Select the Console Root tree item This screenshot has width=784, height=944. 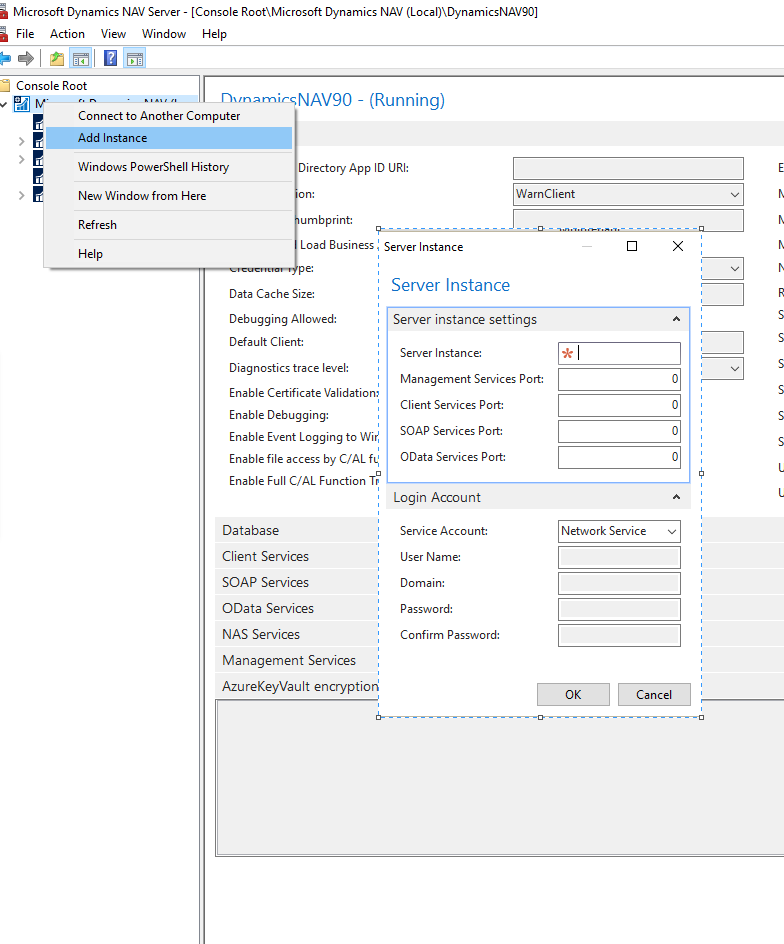(x=51, y=85)
